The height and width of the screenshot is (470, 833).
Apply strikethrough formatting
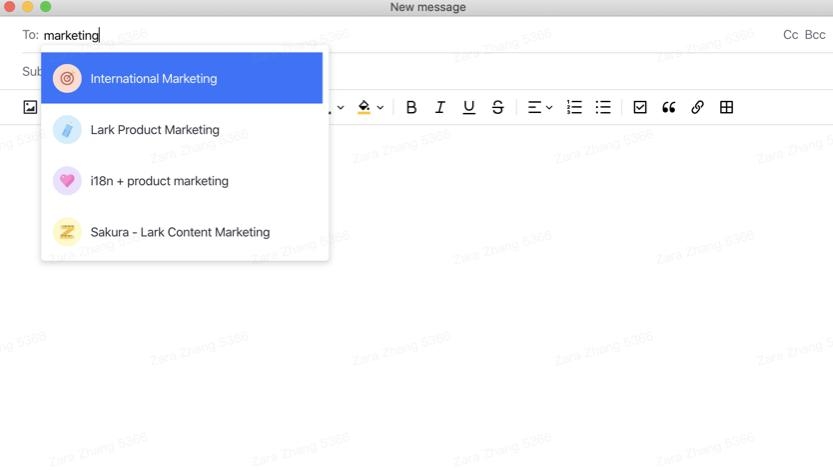[498, 107]
